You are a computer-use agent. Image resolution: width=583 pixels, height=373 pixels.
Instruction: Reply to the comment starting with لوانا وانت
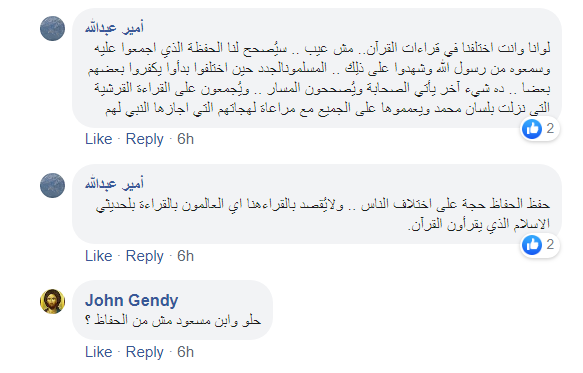point(145,139)
